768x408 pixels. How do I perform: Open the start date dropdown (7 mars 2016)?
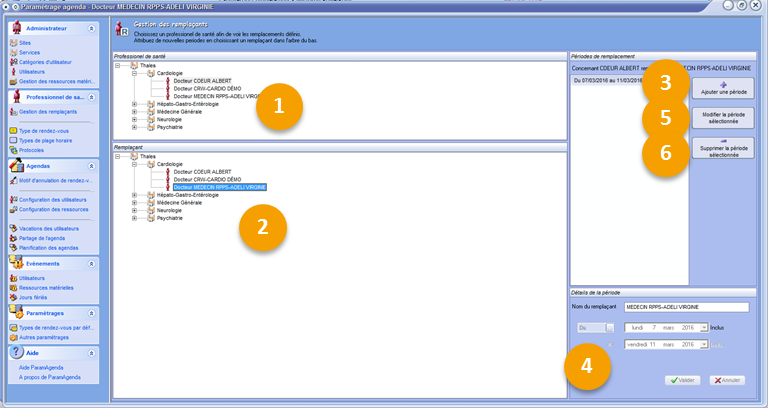pos(704,327)
